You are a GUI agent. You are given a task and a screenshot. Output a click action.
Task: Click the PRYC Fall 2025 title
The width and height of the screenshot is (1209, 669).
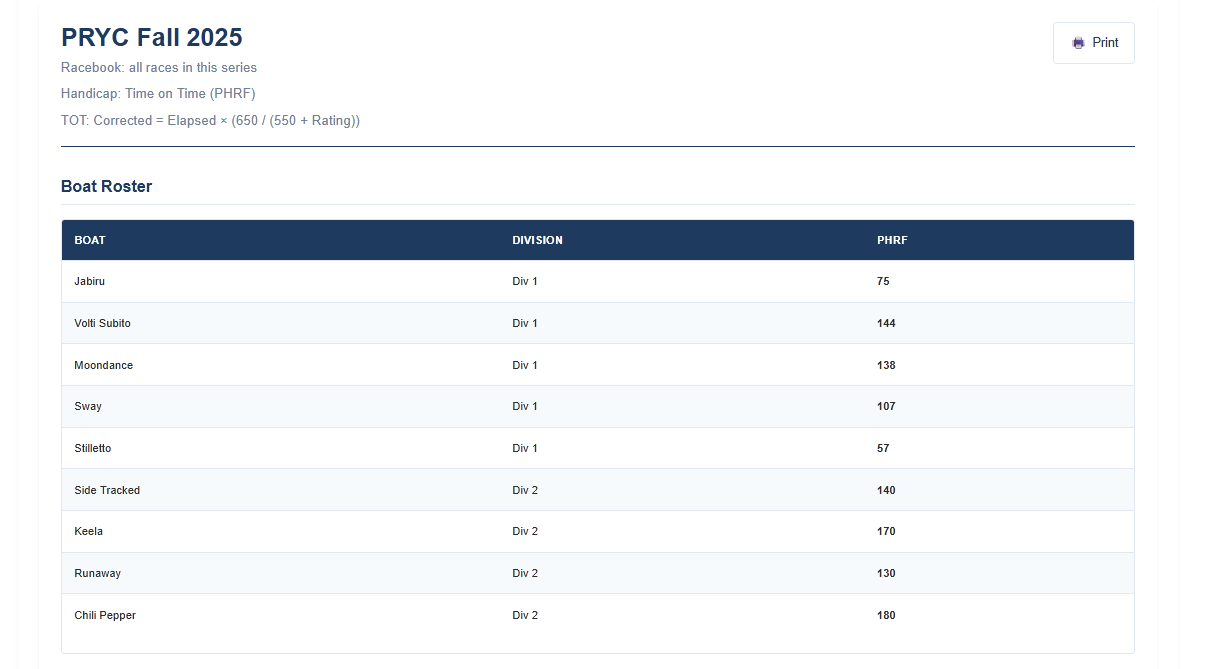point(152,37)
